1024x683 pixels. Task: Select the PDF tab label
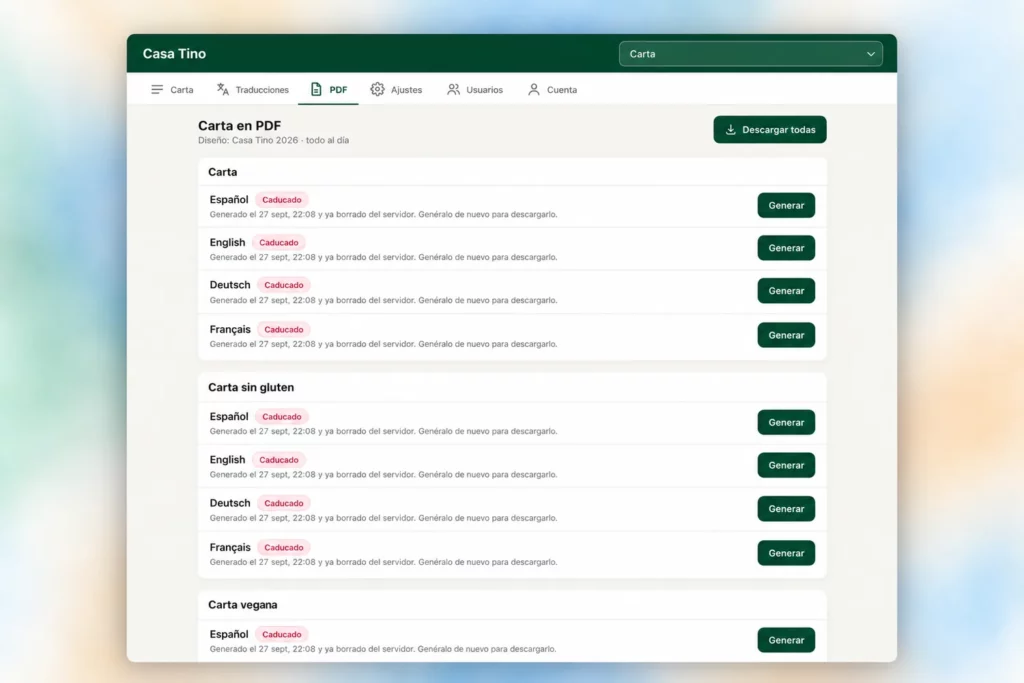pyautogui.click(x=338, y=90)
